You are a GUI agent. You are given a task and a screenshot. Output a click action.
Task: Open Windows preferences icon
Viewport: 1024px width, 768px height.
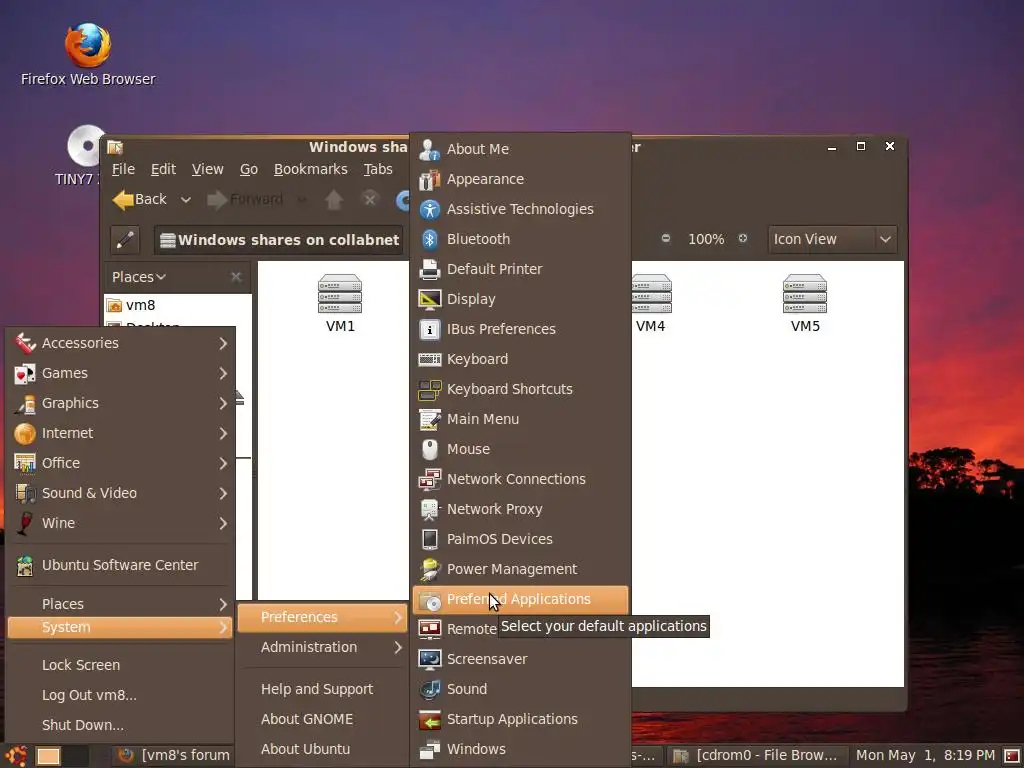(x=429, y=749)
